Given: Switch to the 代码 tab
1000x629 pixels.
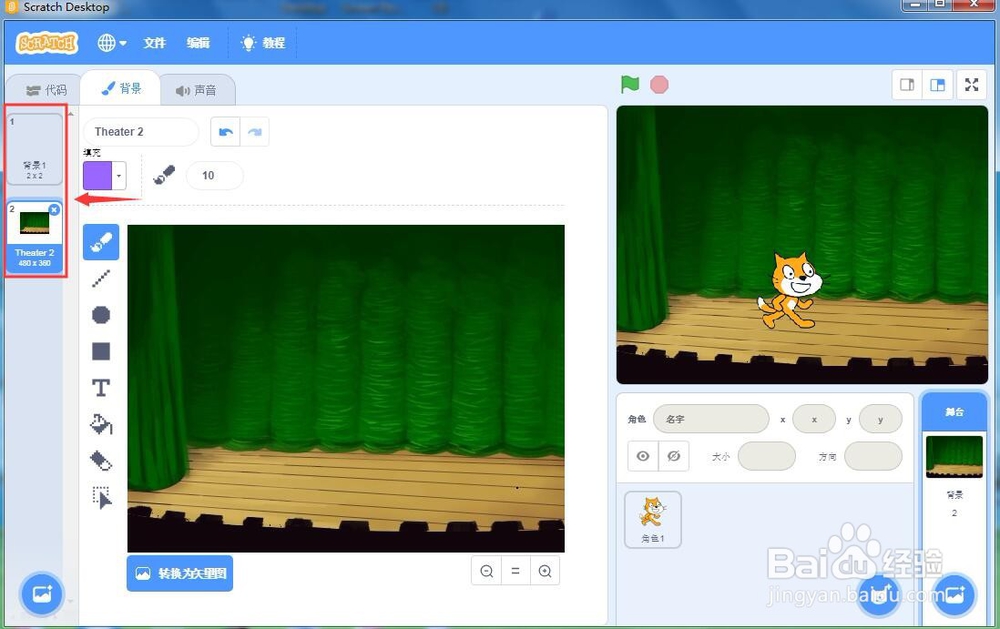Looking at the screenshot, I should coord(46,90).
